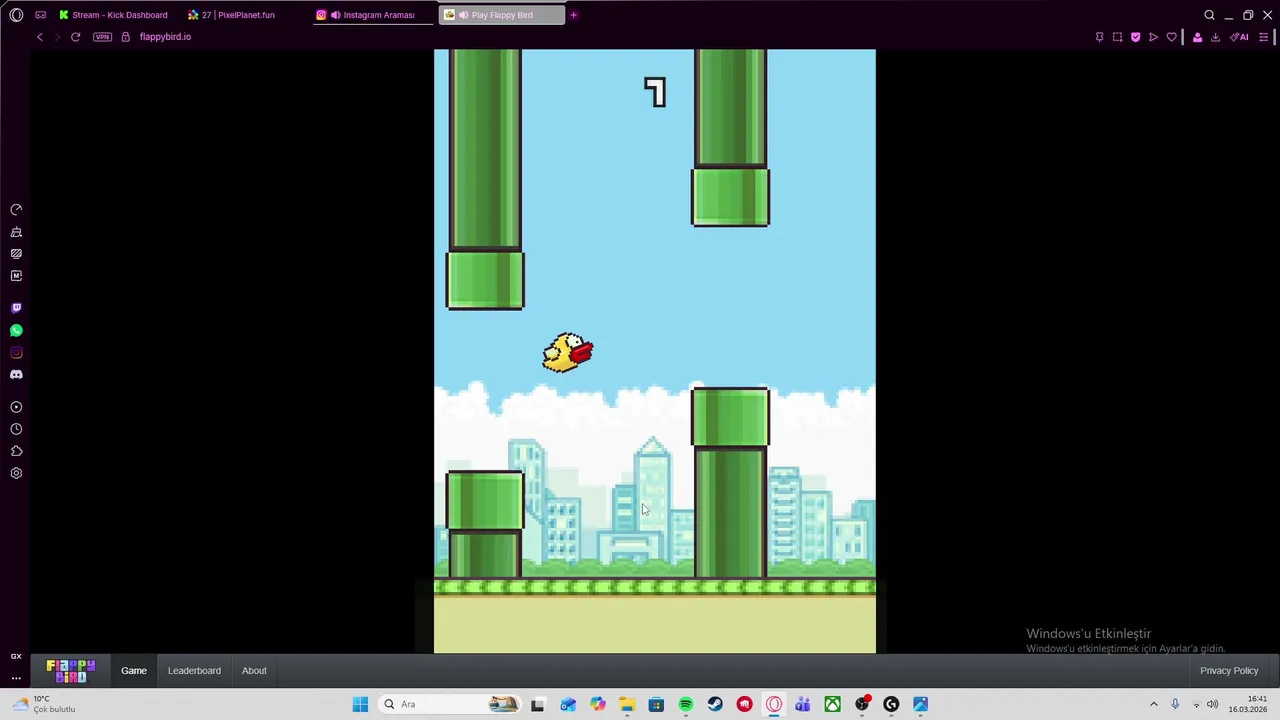Open the weather widget on taskbar

pyautogui.click(x=45, y=704)
